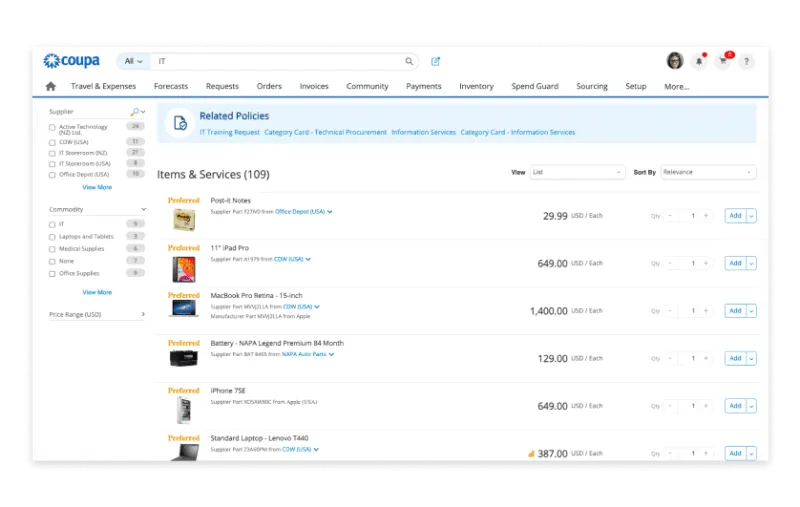Screen dimensions: 800x507
Task: Open the Inventory menu
Action: (476, 86)
